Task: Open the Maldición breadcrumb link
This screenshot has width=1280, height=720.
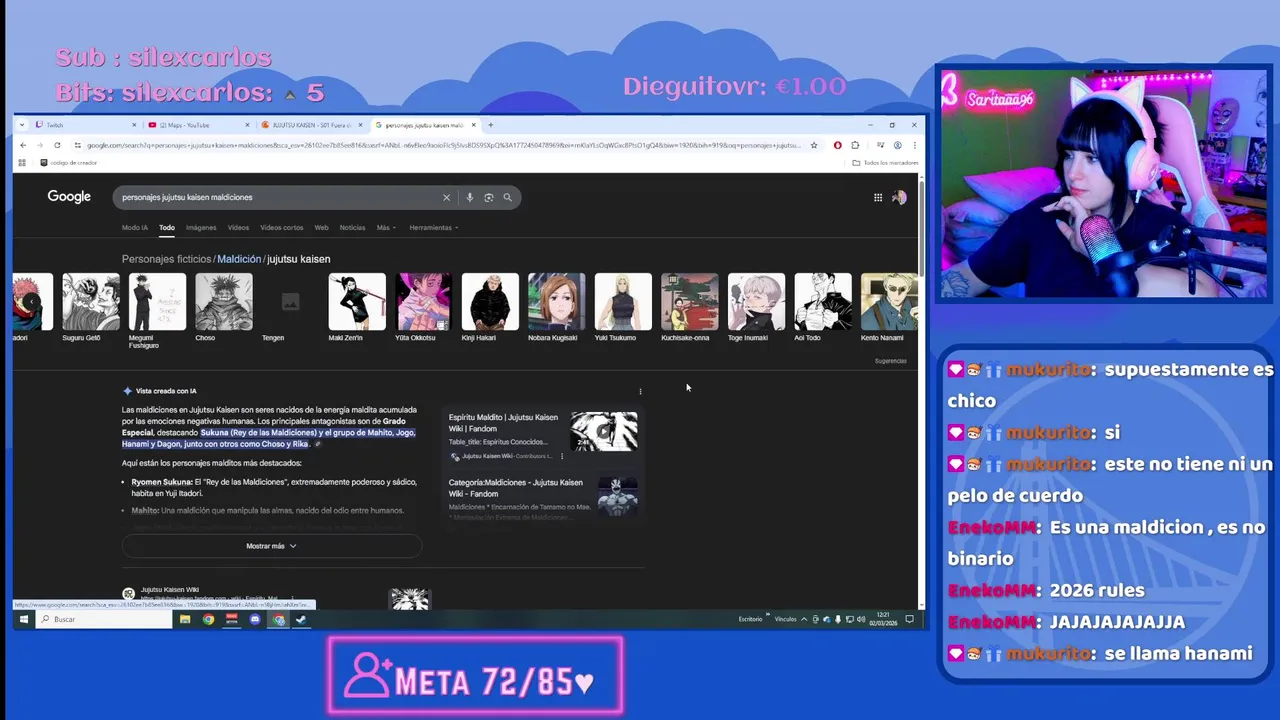Action: coord(239,259)
